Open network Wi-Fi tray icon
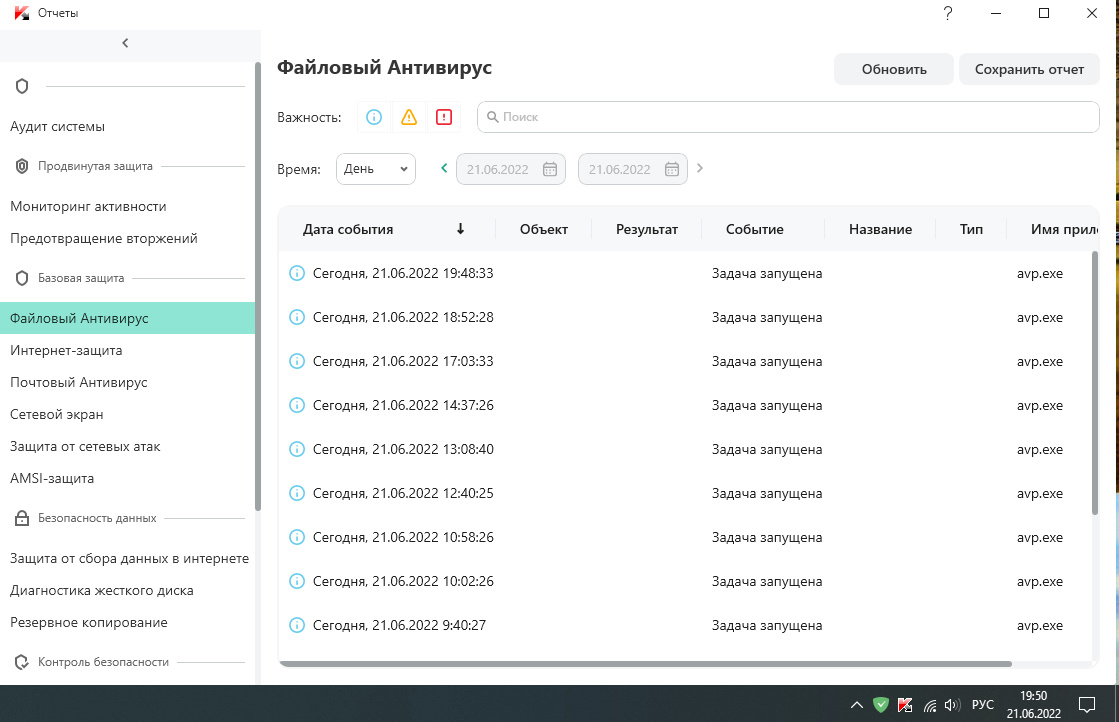Image resolution: width=1119 pixels, height=722 pixels. point(929,706)
